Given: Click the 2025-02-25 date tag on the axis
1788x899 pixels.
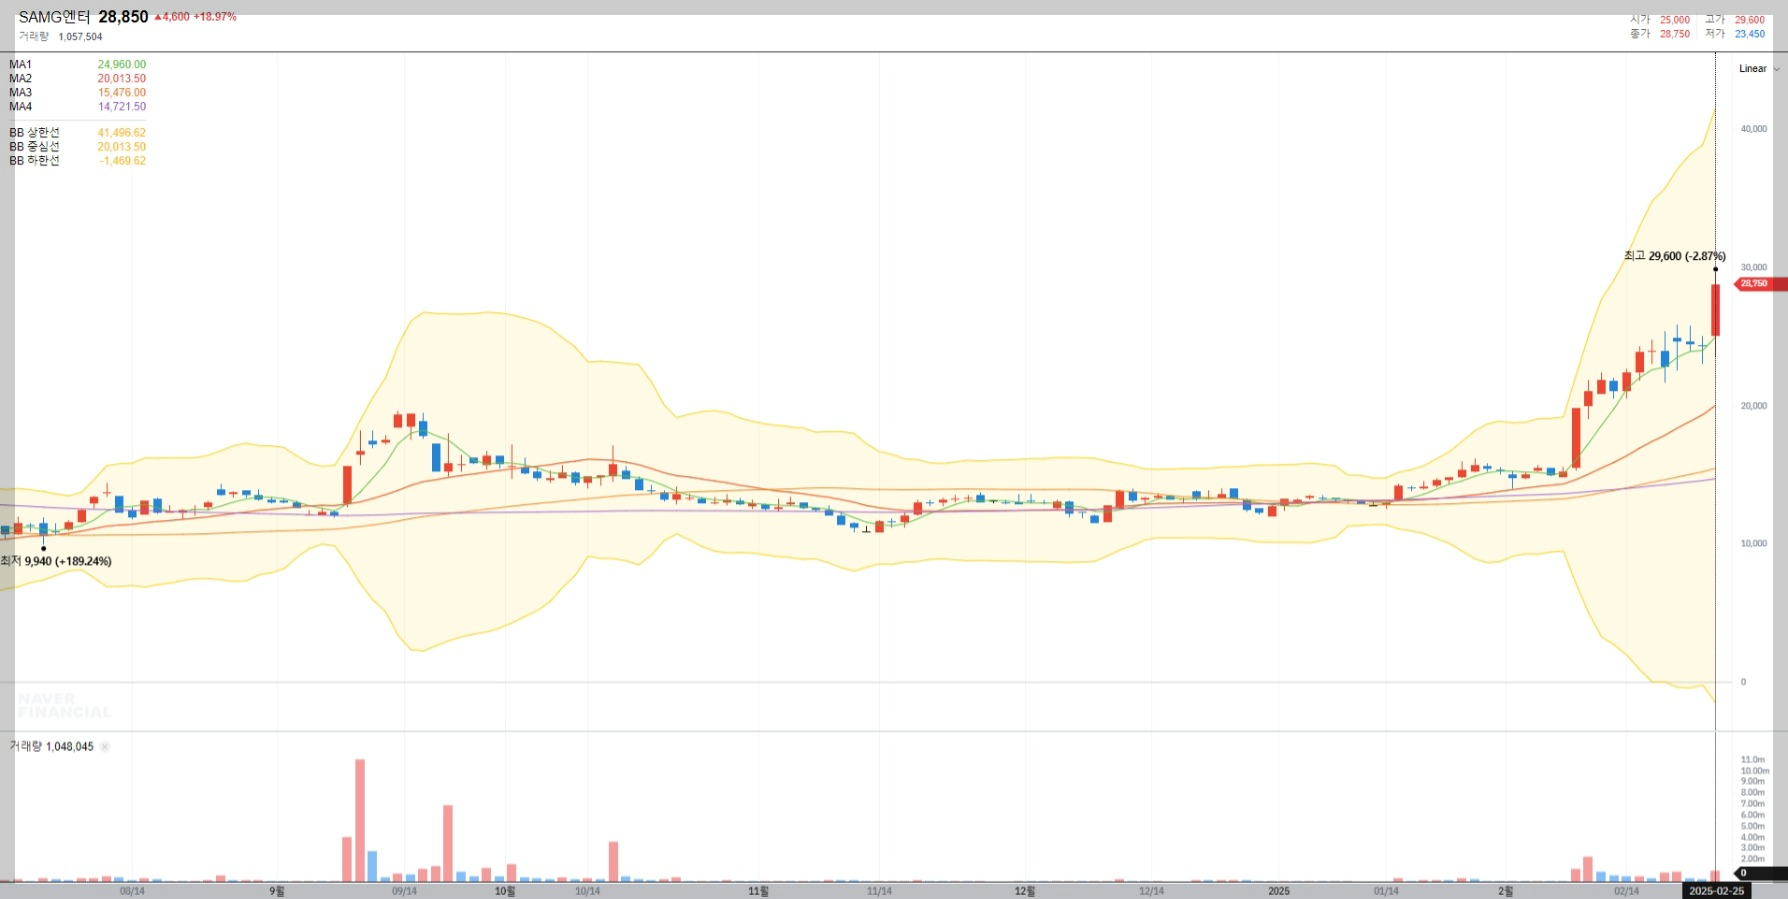Looking at the screenshot, I should pos(1717,891).
